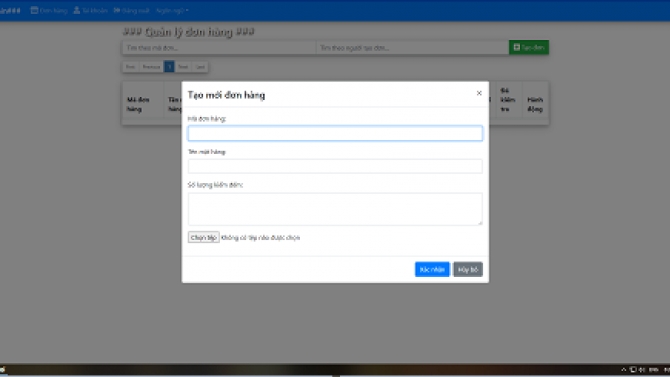
Task: Expand the Ngôn ngữ dropdown
Action: [172, 10]
